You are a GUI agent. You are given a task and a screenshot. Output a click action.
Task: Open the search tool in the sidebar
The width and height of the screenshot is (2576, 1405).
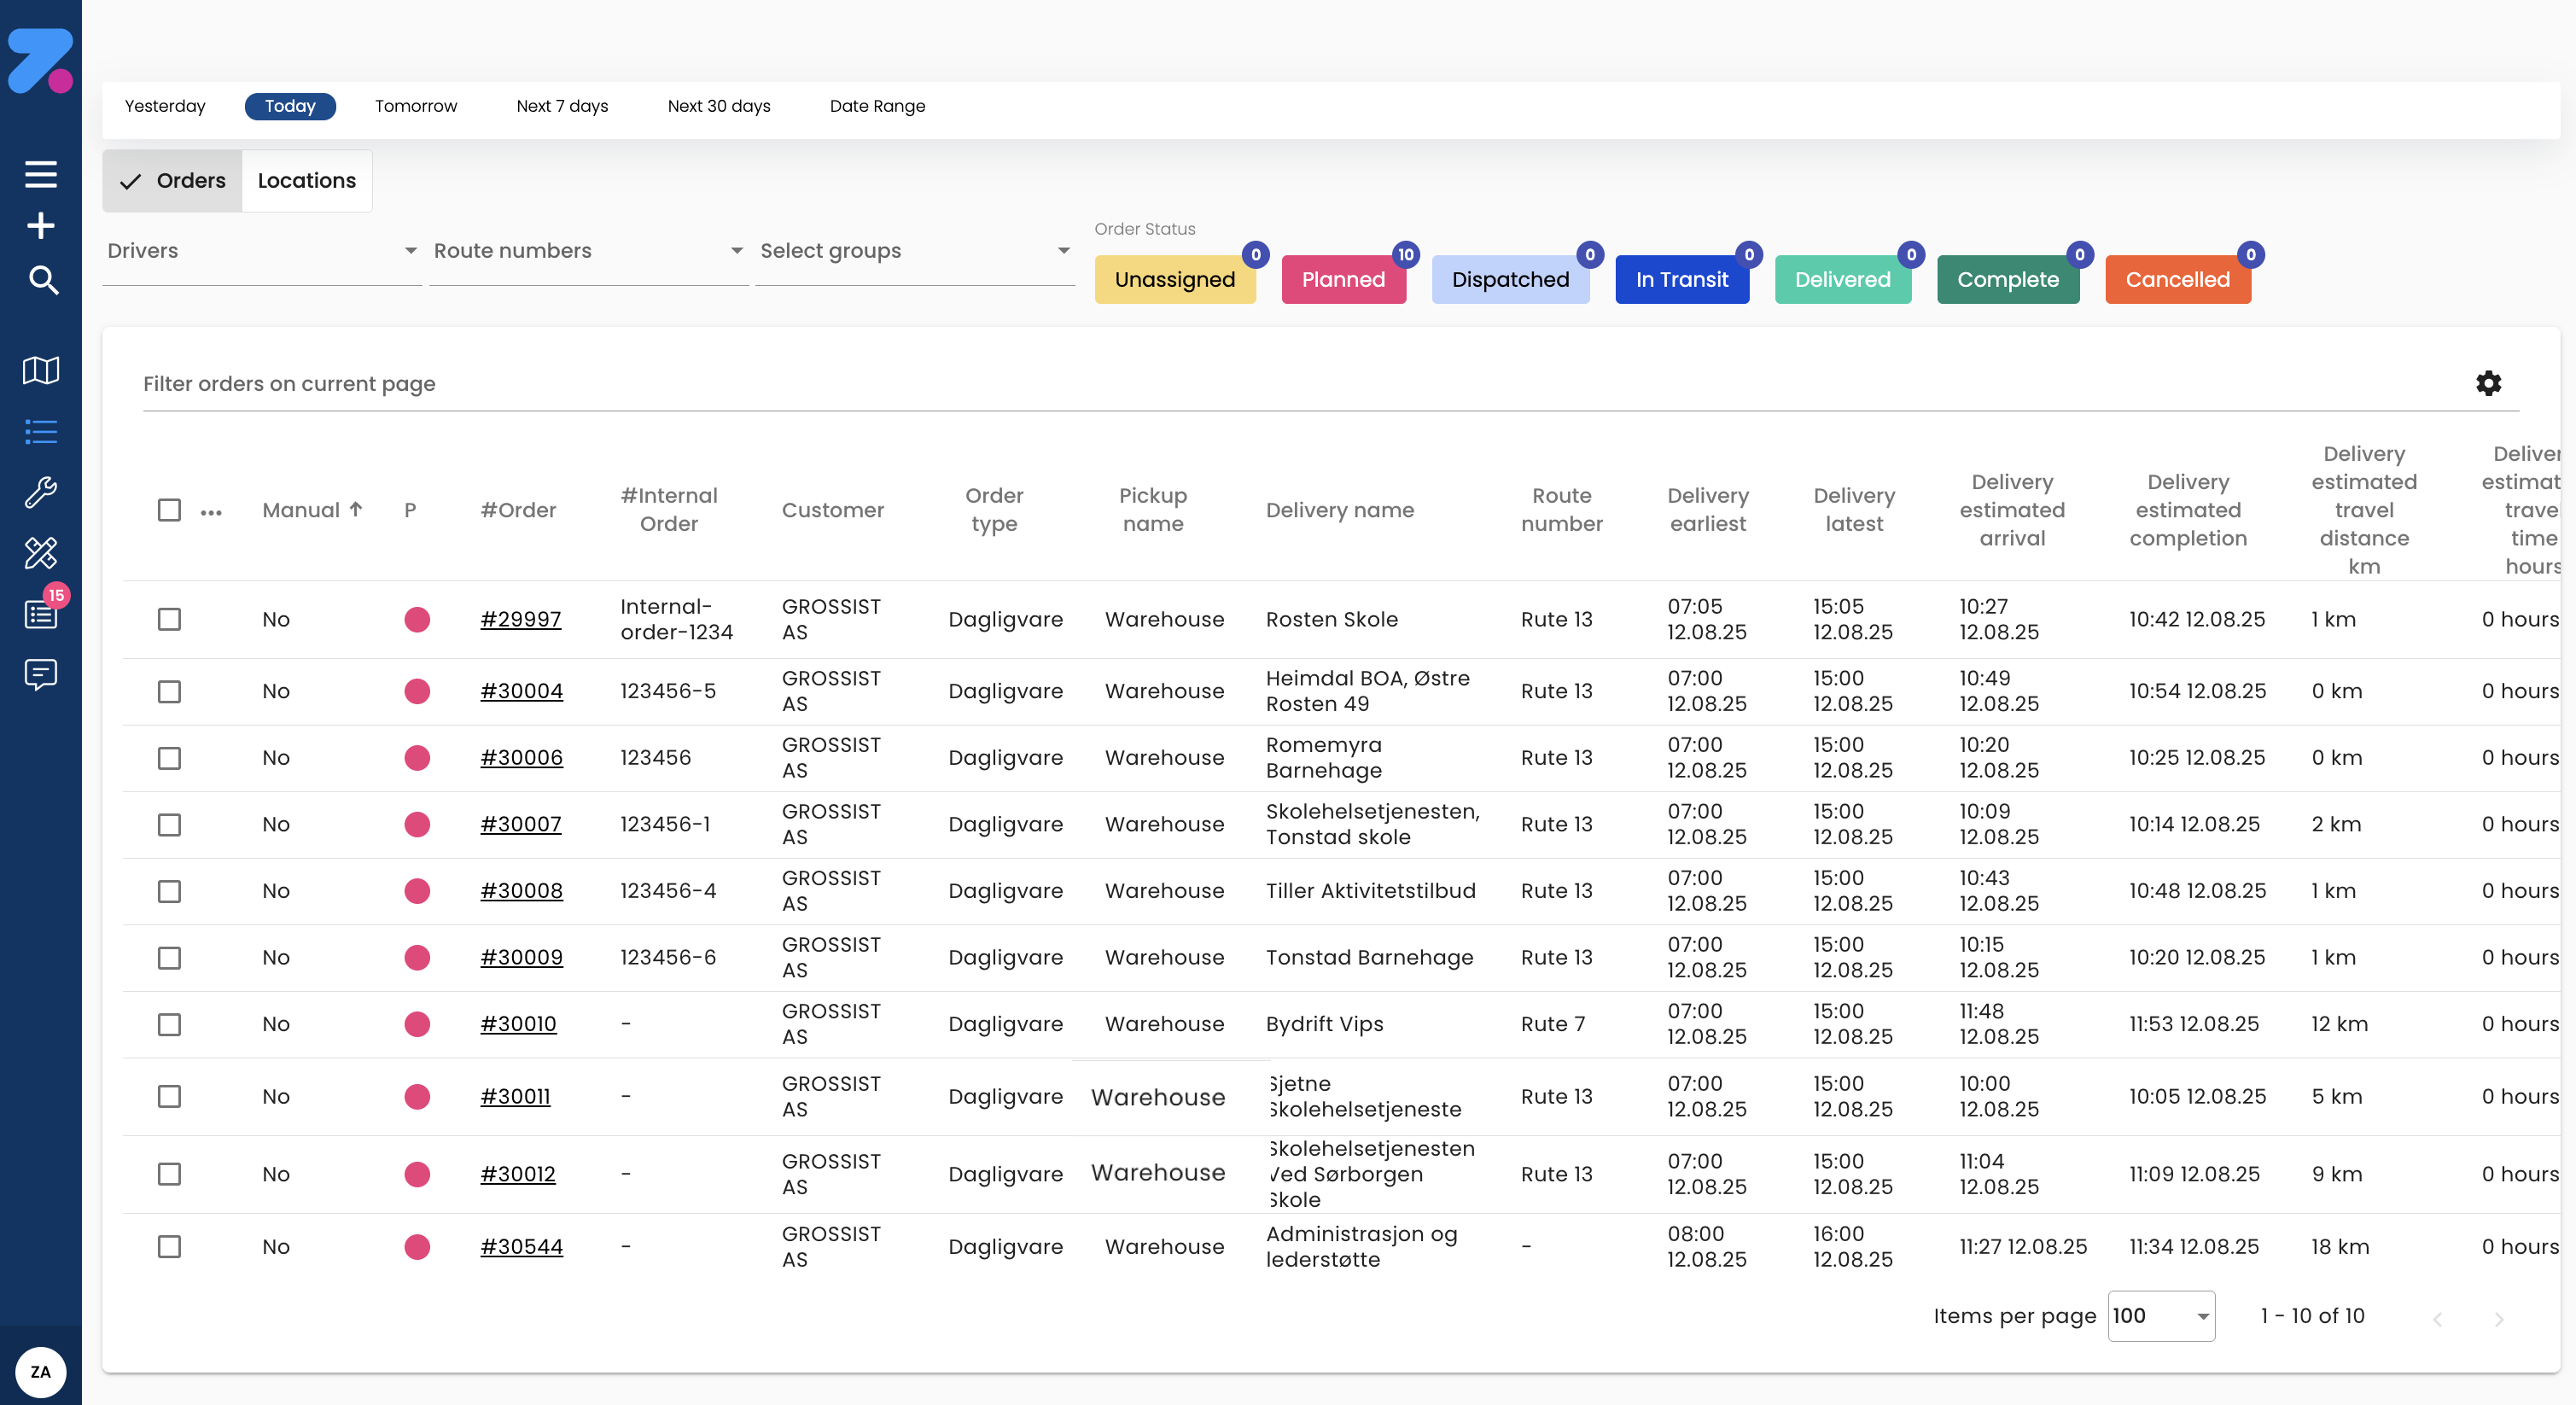point(41,281)
